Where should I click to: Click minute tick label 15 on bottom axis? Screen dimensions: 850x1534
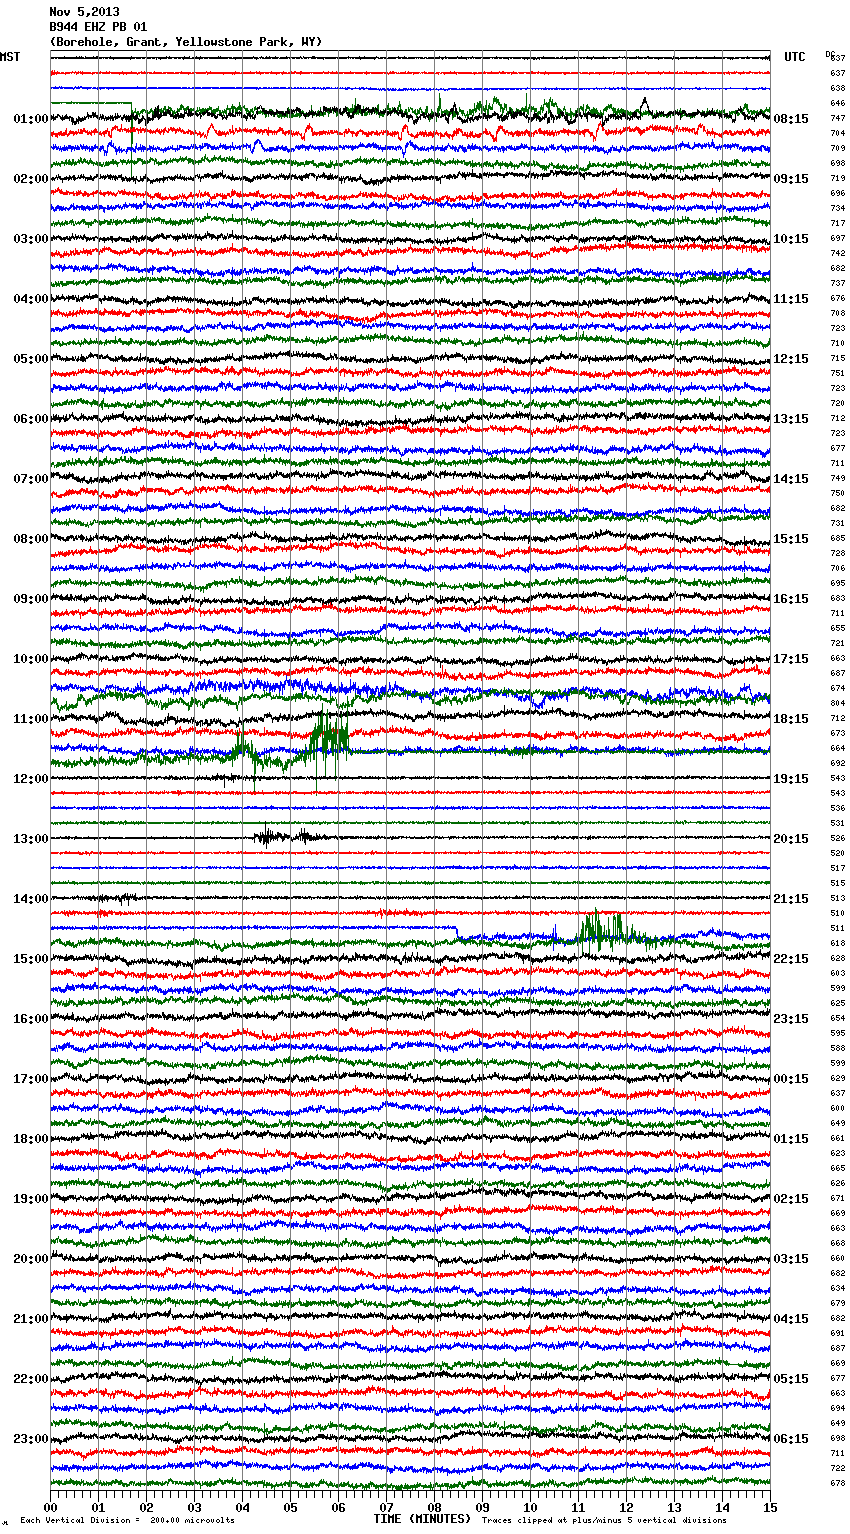pos(770,1507)
